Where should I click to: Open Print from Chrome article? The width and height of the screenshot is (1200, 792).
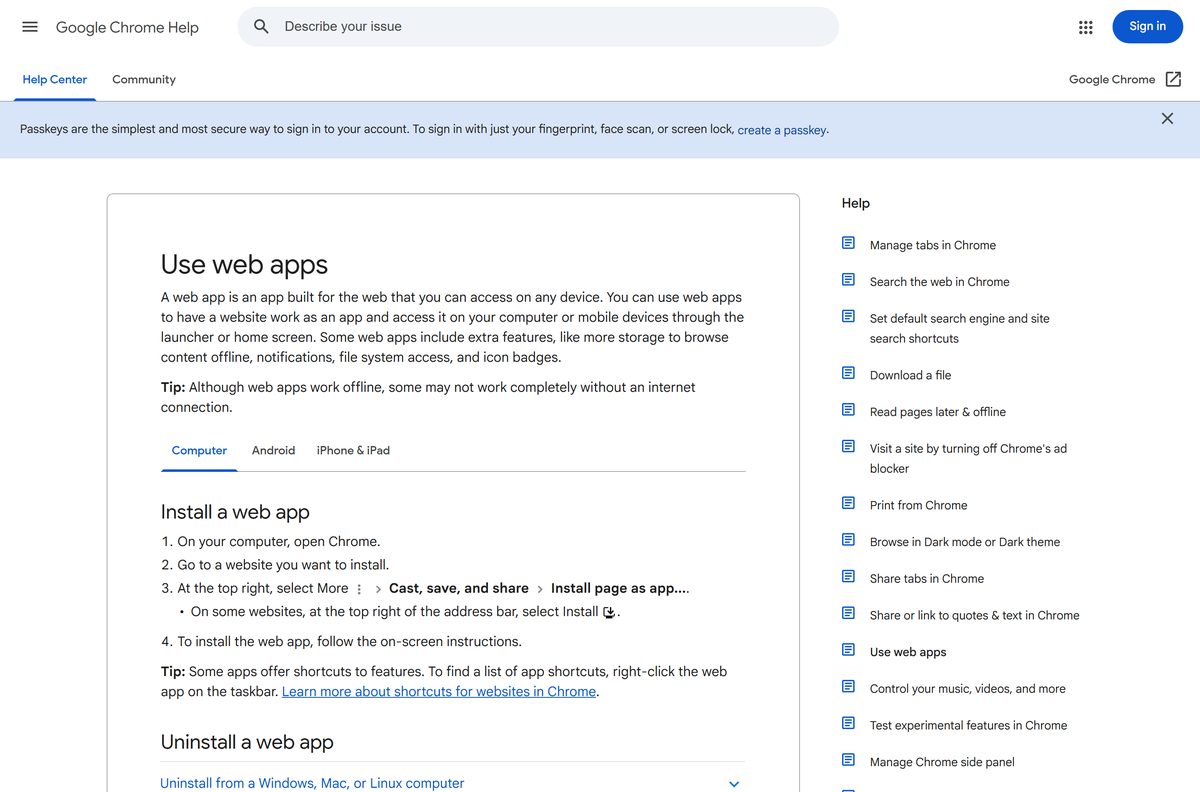918,505
